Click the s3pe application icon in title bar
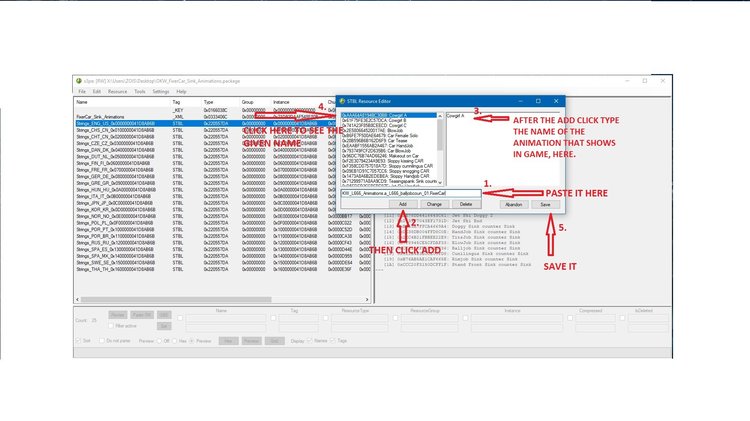Viewport: 750px width, 421px height. coord(79,81)
